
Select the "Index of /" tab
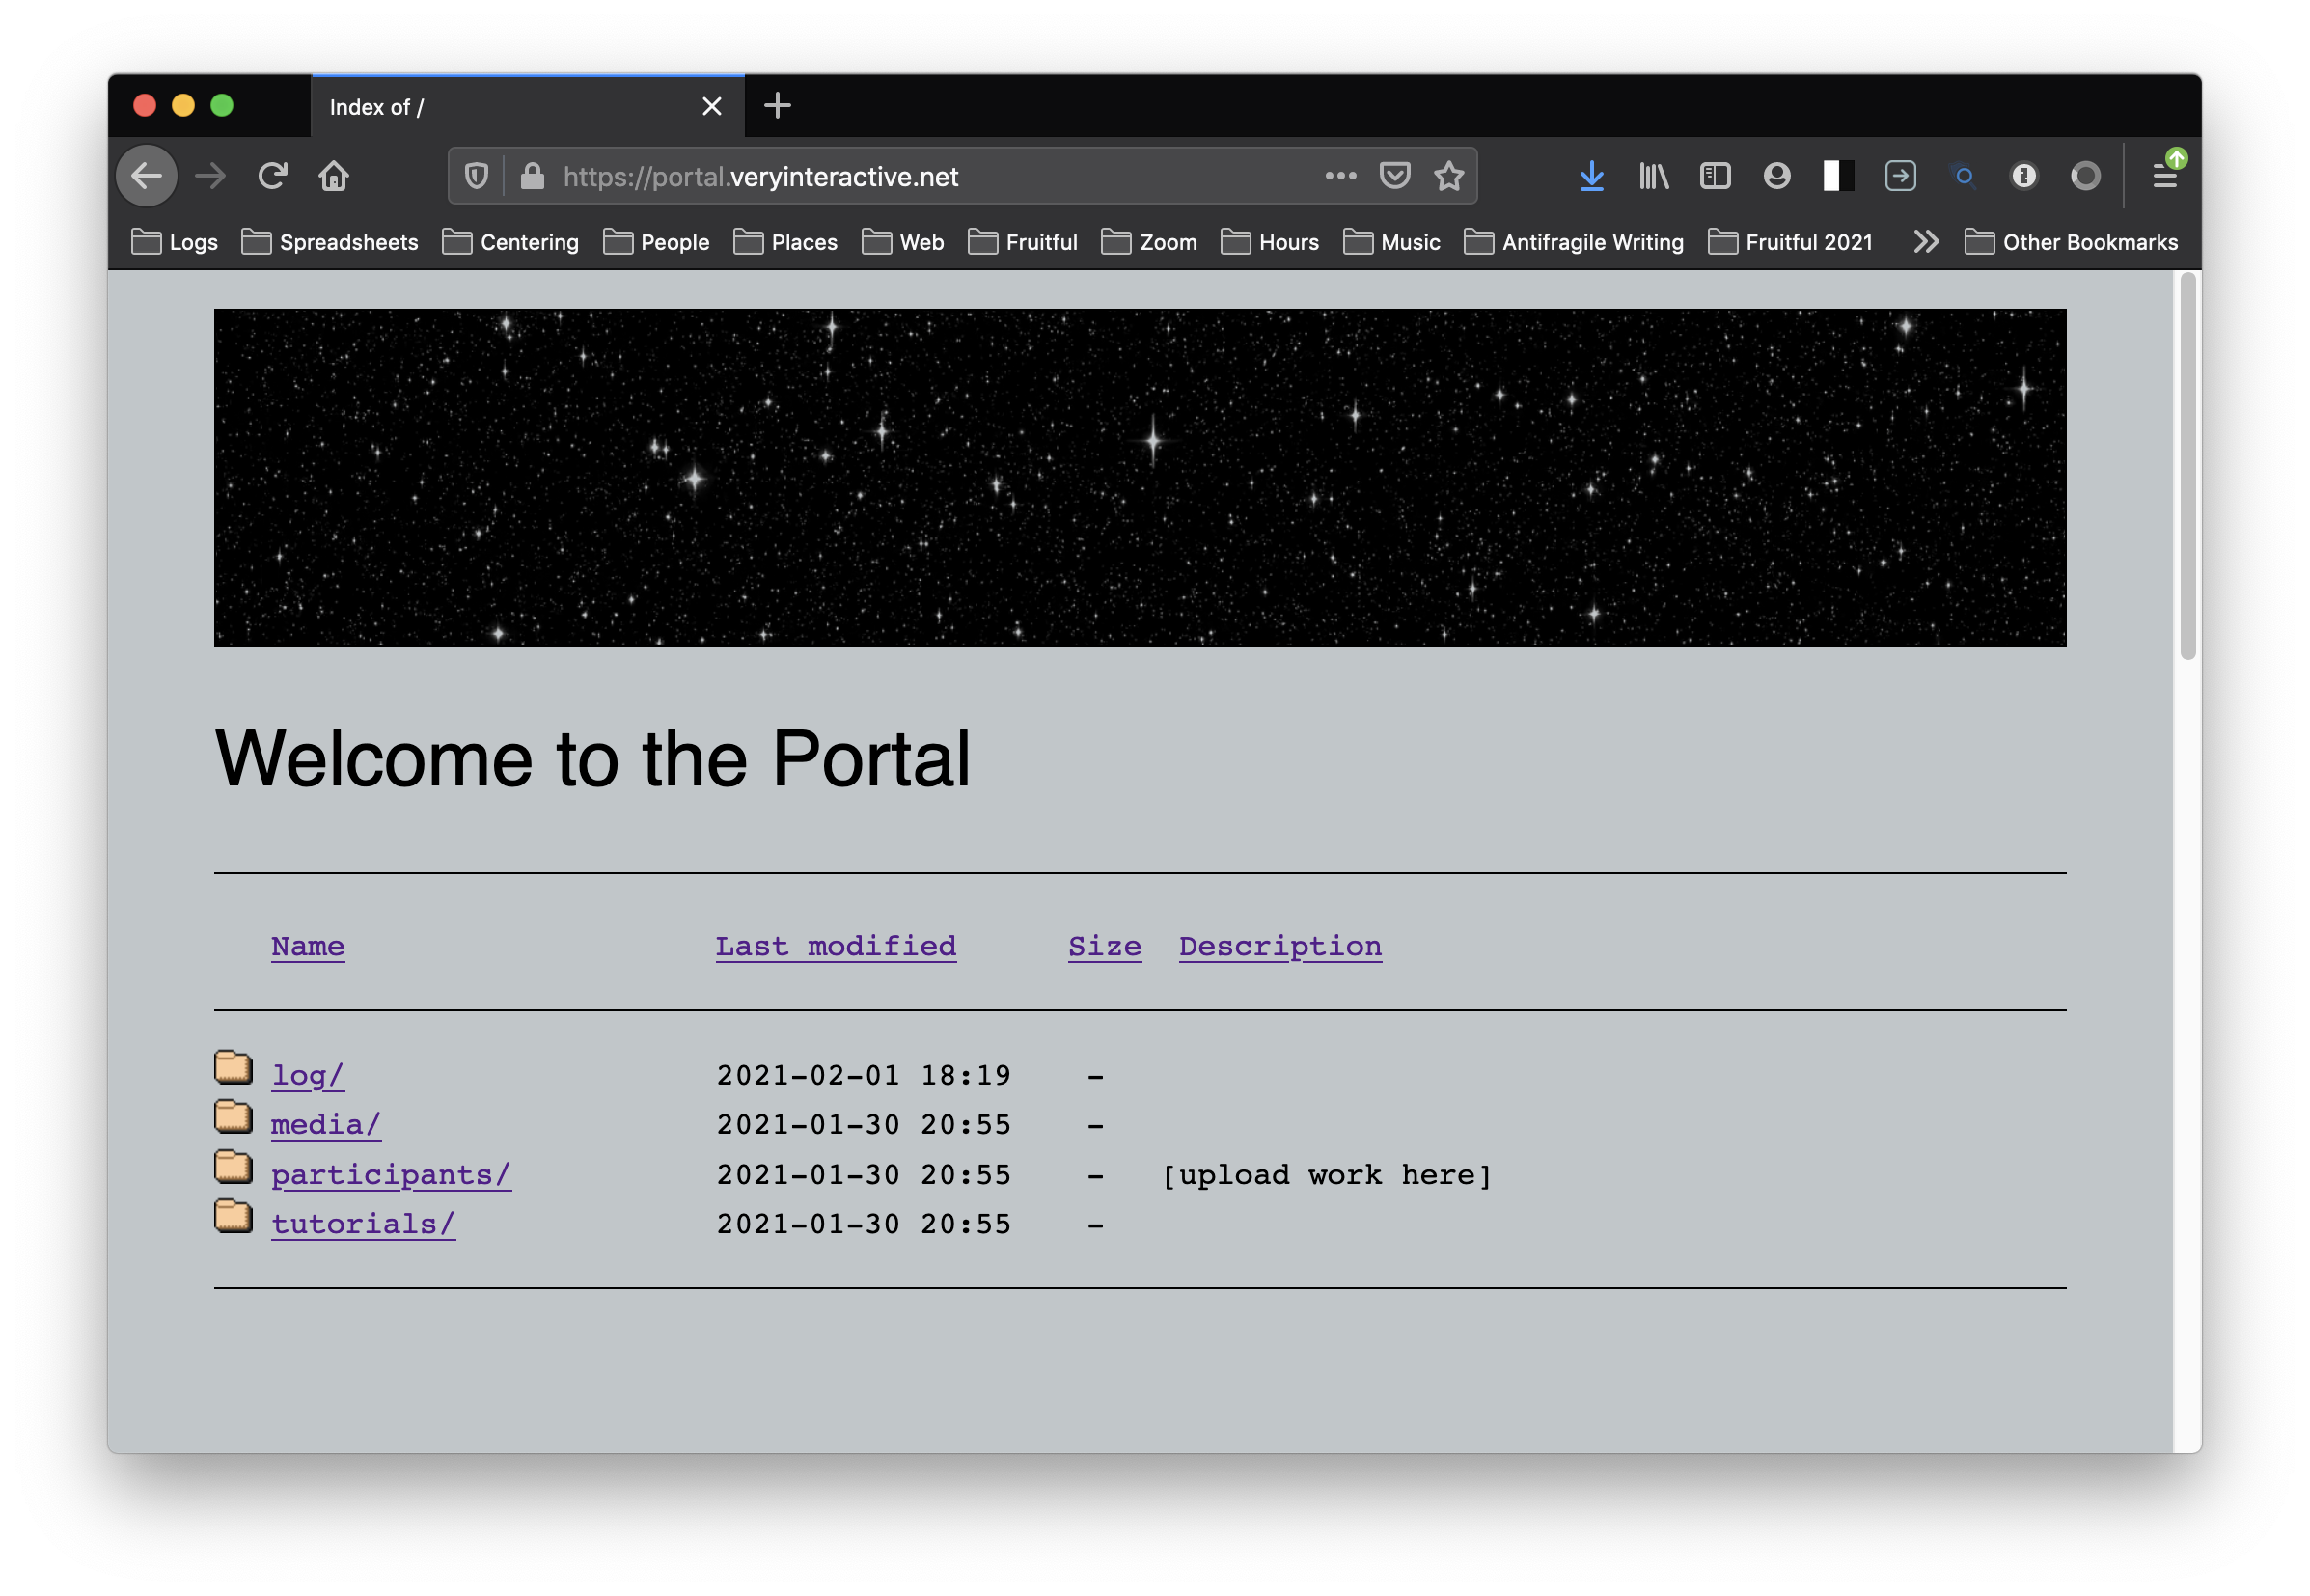528,107
